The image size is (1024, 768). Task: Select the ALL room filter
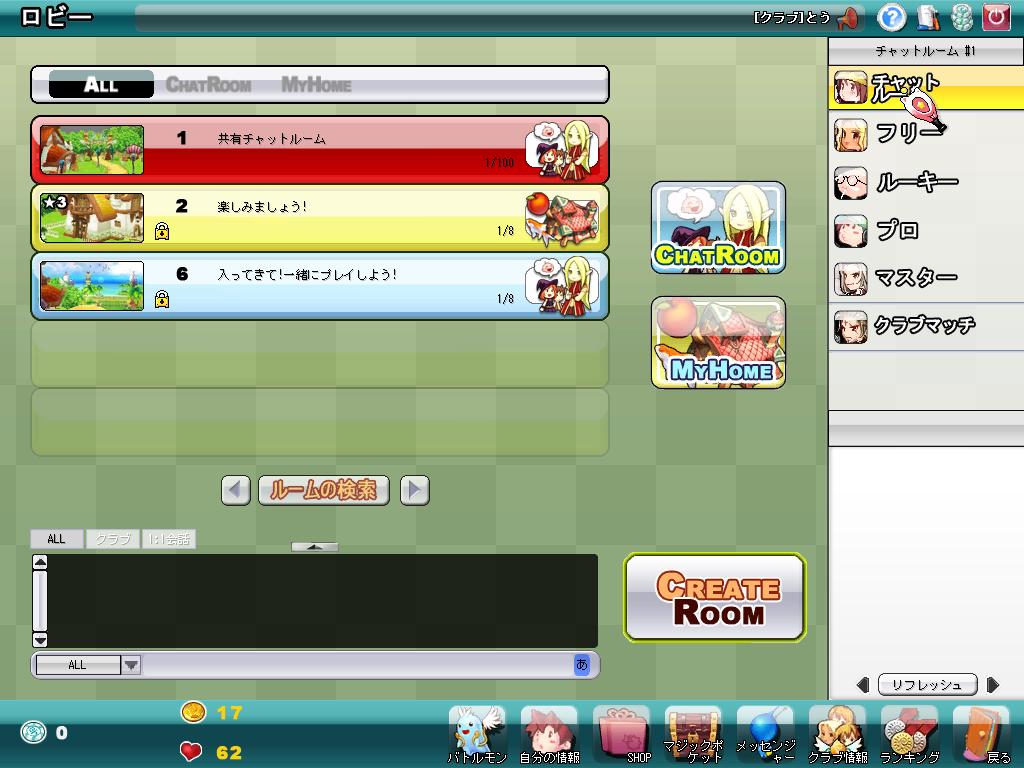click(x=101, y=85)
